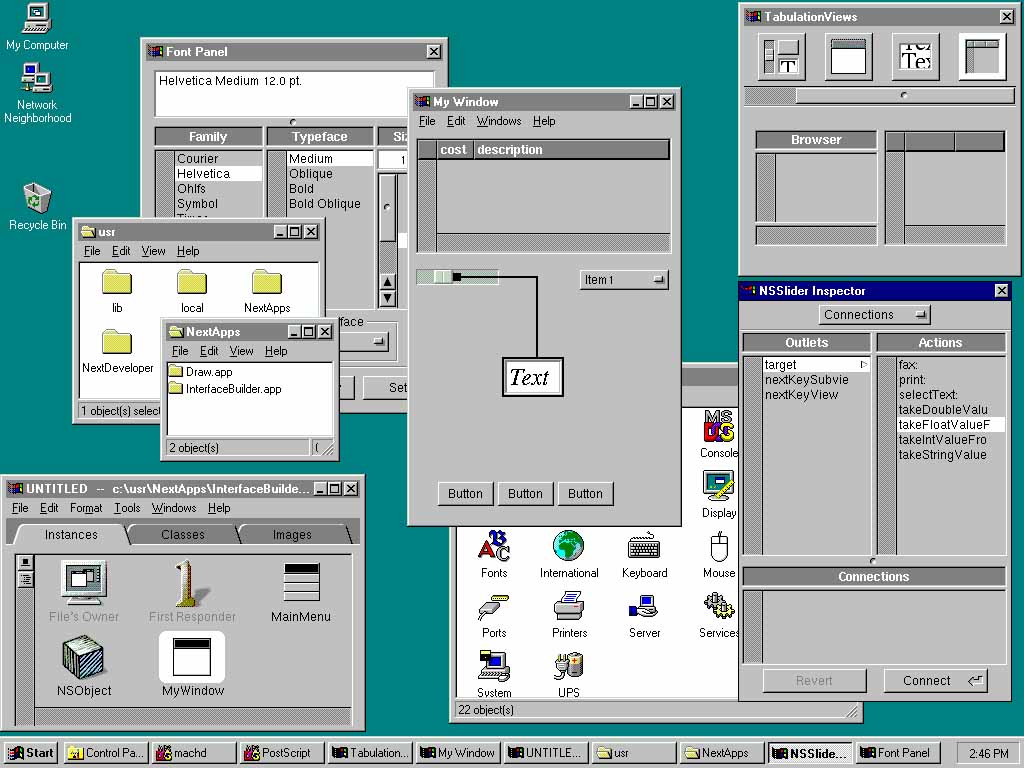
Task: Open the Tools menu in Interface Builder
Action: (x=127, y=508)
